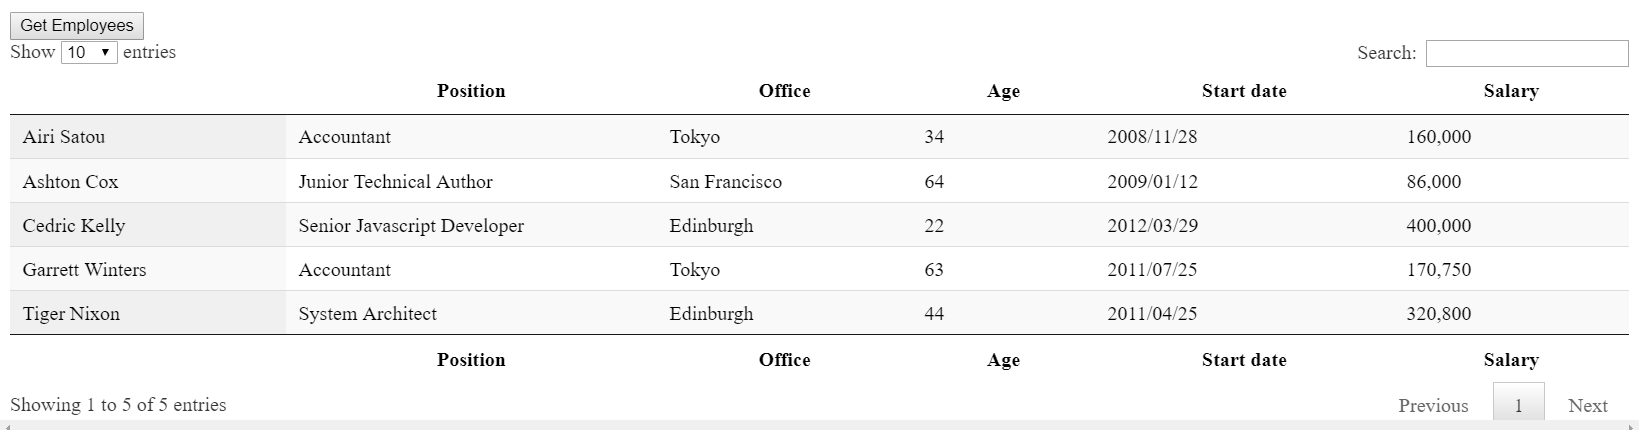Viewport: 1639px width, 430px height.
Task: Click the Ashton Cox name cell
Action: click(71, 182)
